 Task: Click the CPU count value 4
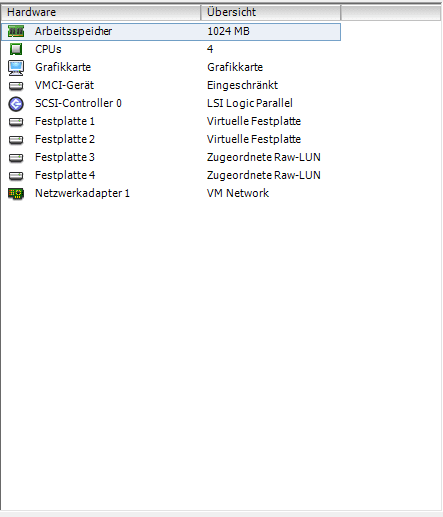[x=210, y=49]
